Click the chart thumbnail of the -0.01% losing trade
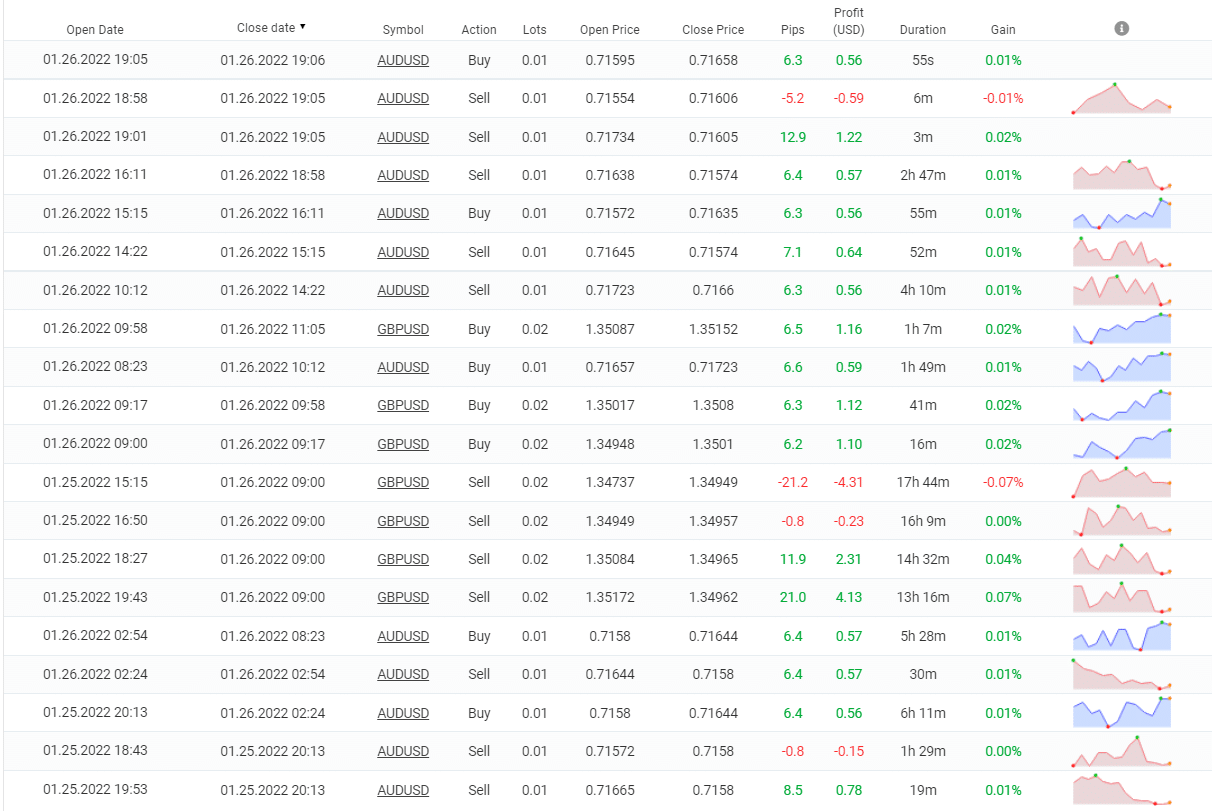1212x811 pixels. [x=1122, y=98]
